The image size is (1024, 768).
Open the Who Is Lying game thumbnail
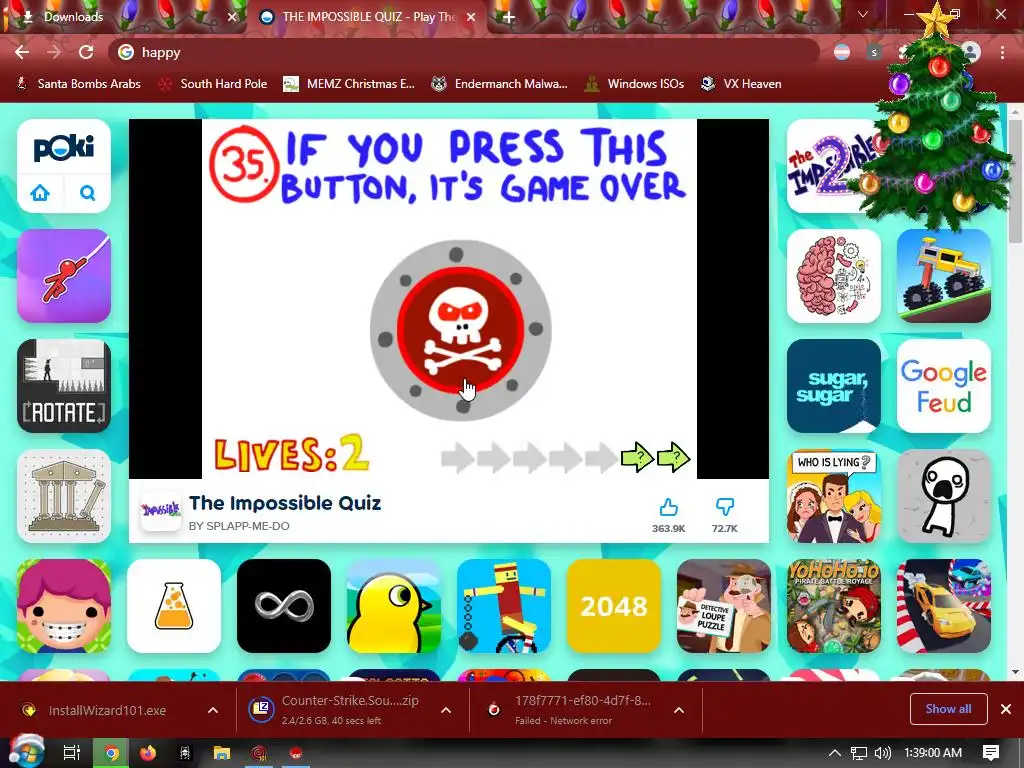point(834,496)
